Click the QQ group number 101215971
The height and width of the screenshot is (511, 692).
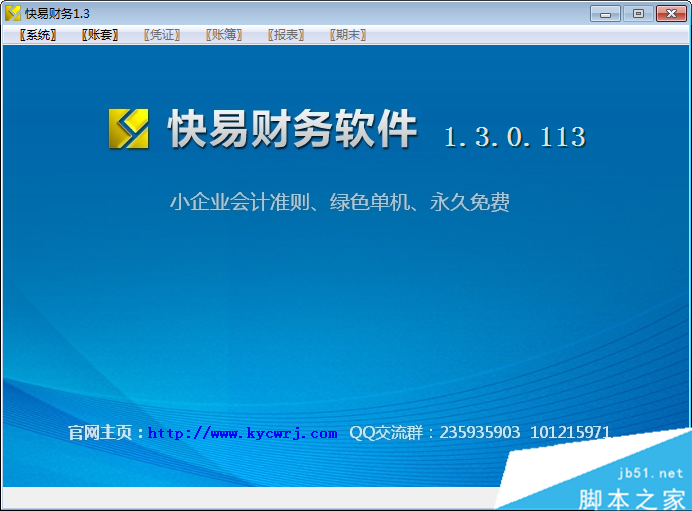click(570, 432)
